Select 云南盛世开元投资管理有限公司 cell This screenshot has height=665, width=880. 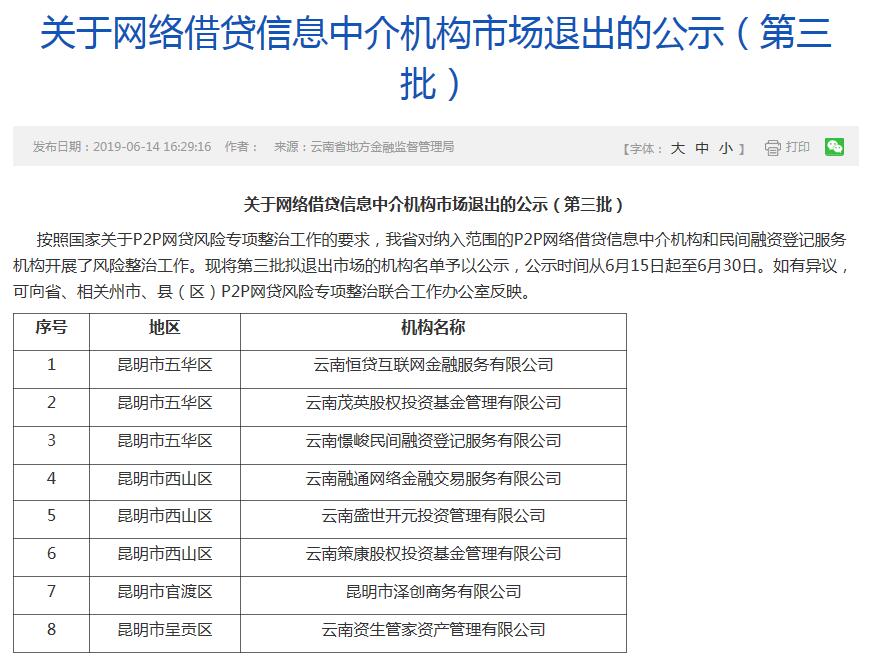pyautogui.click(x=433, y=516)
